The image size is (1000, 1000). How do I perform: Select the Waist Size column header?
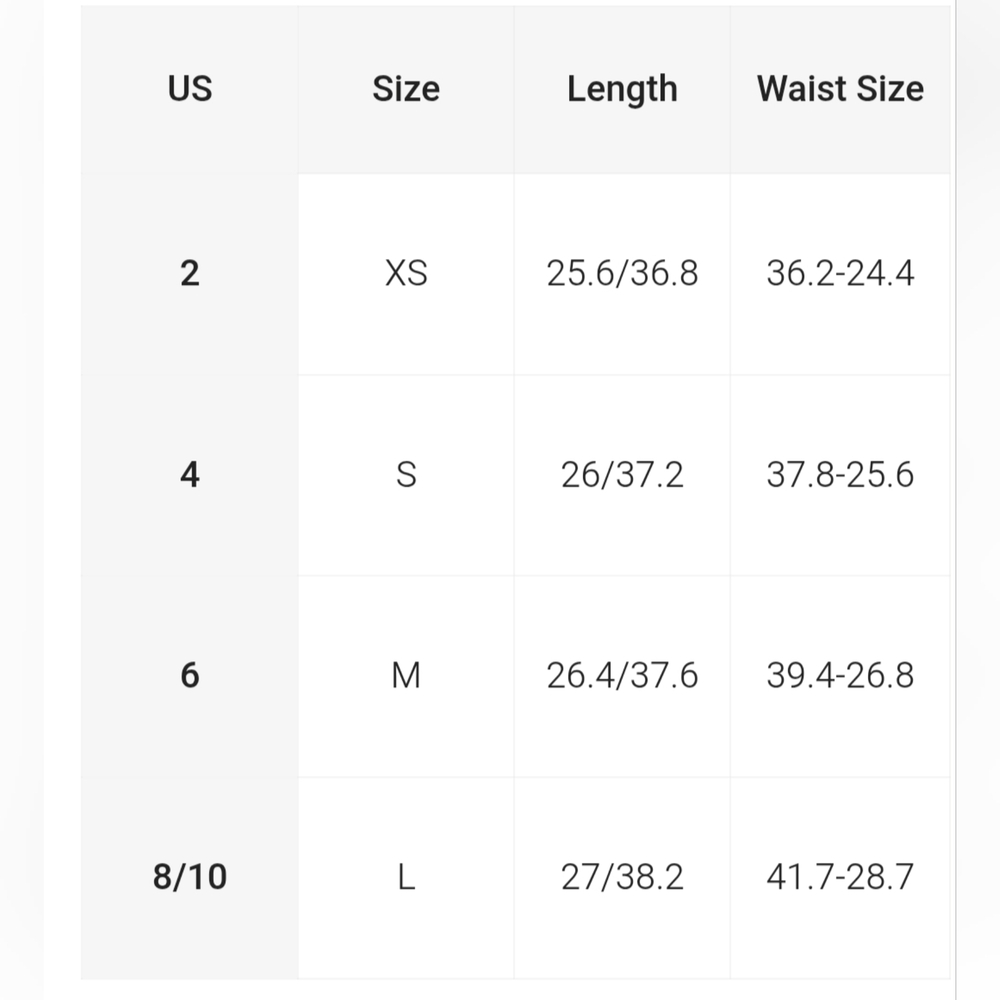[x=840, y=89]
